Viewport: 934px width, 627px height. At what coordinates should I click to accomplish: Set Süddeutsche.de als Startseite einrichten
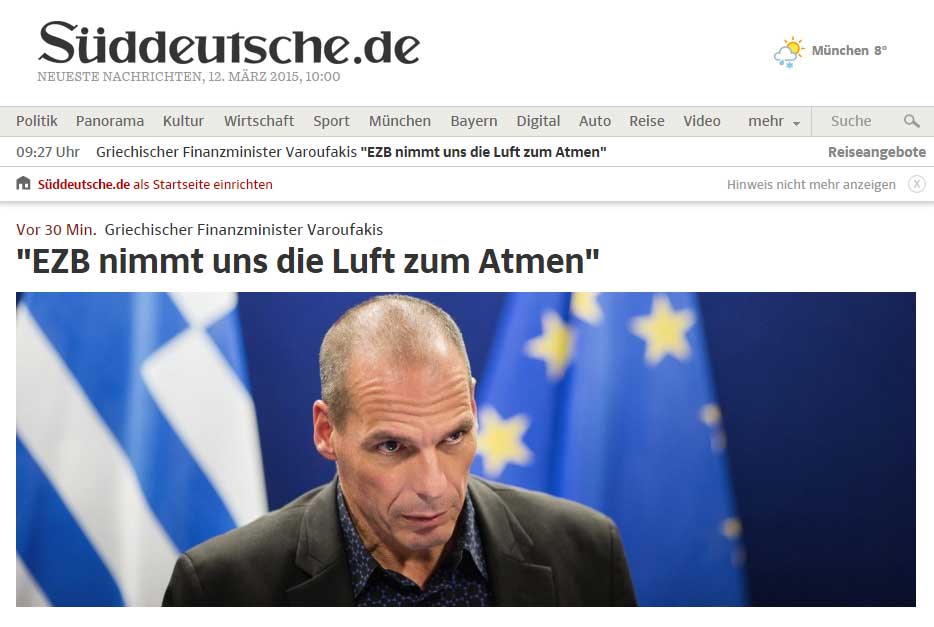(x=155, y=185)
